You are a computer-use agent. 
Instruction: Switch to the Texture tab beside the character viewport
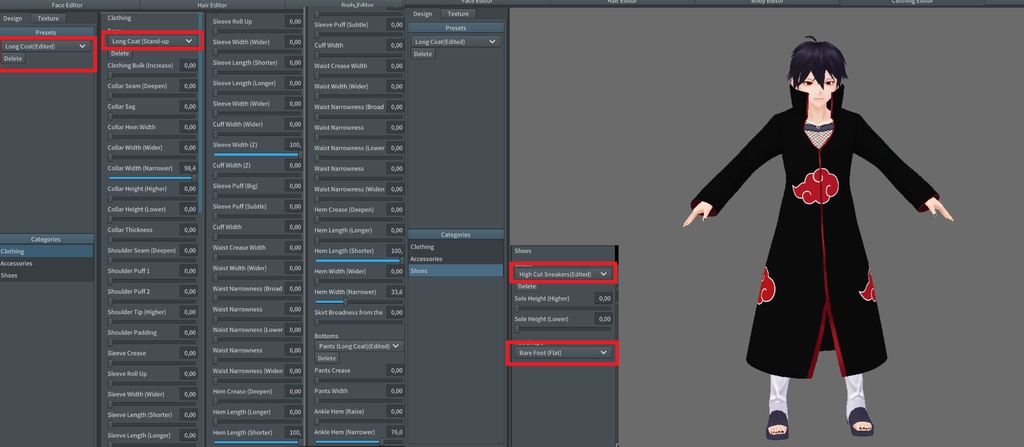point(458,14)
